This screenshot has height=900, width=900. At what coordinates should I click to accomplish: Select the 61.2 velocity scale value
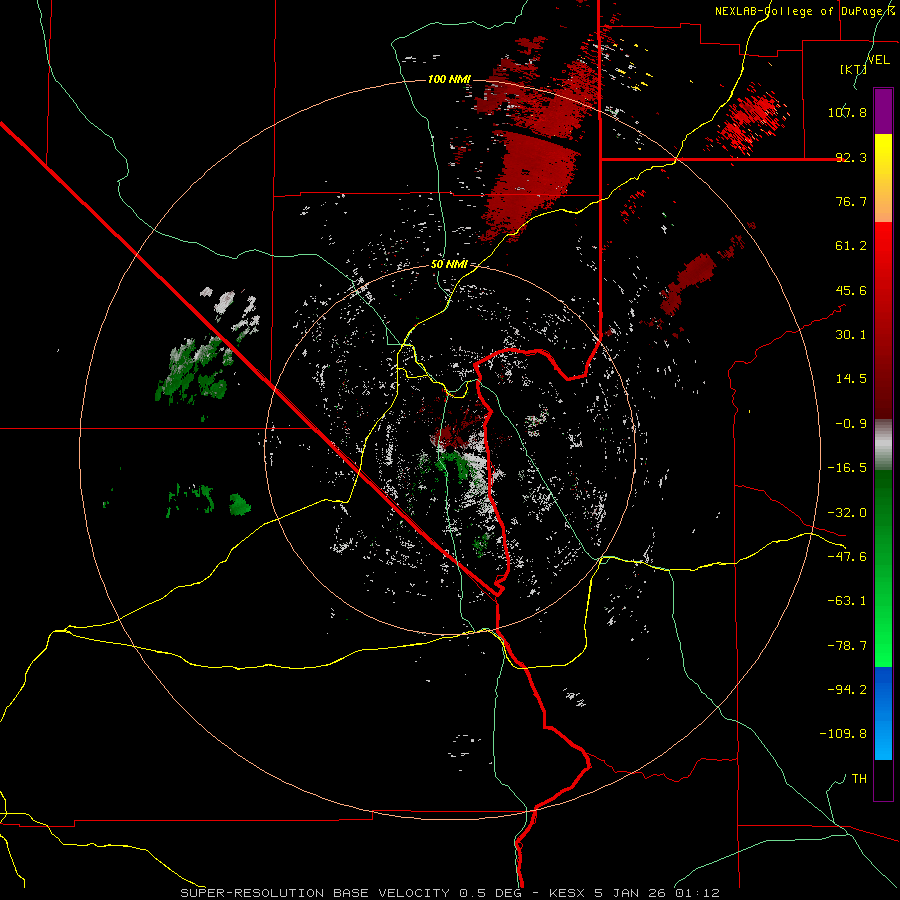(851, 246)
